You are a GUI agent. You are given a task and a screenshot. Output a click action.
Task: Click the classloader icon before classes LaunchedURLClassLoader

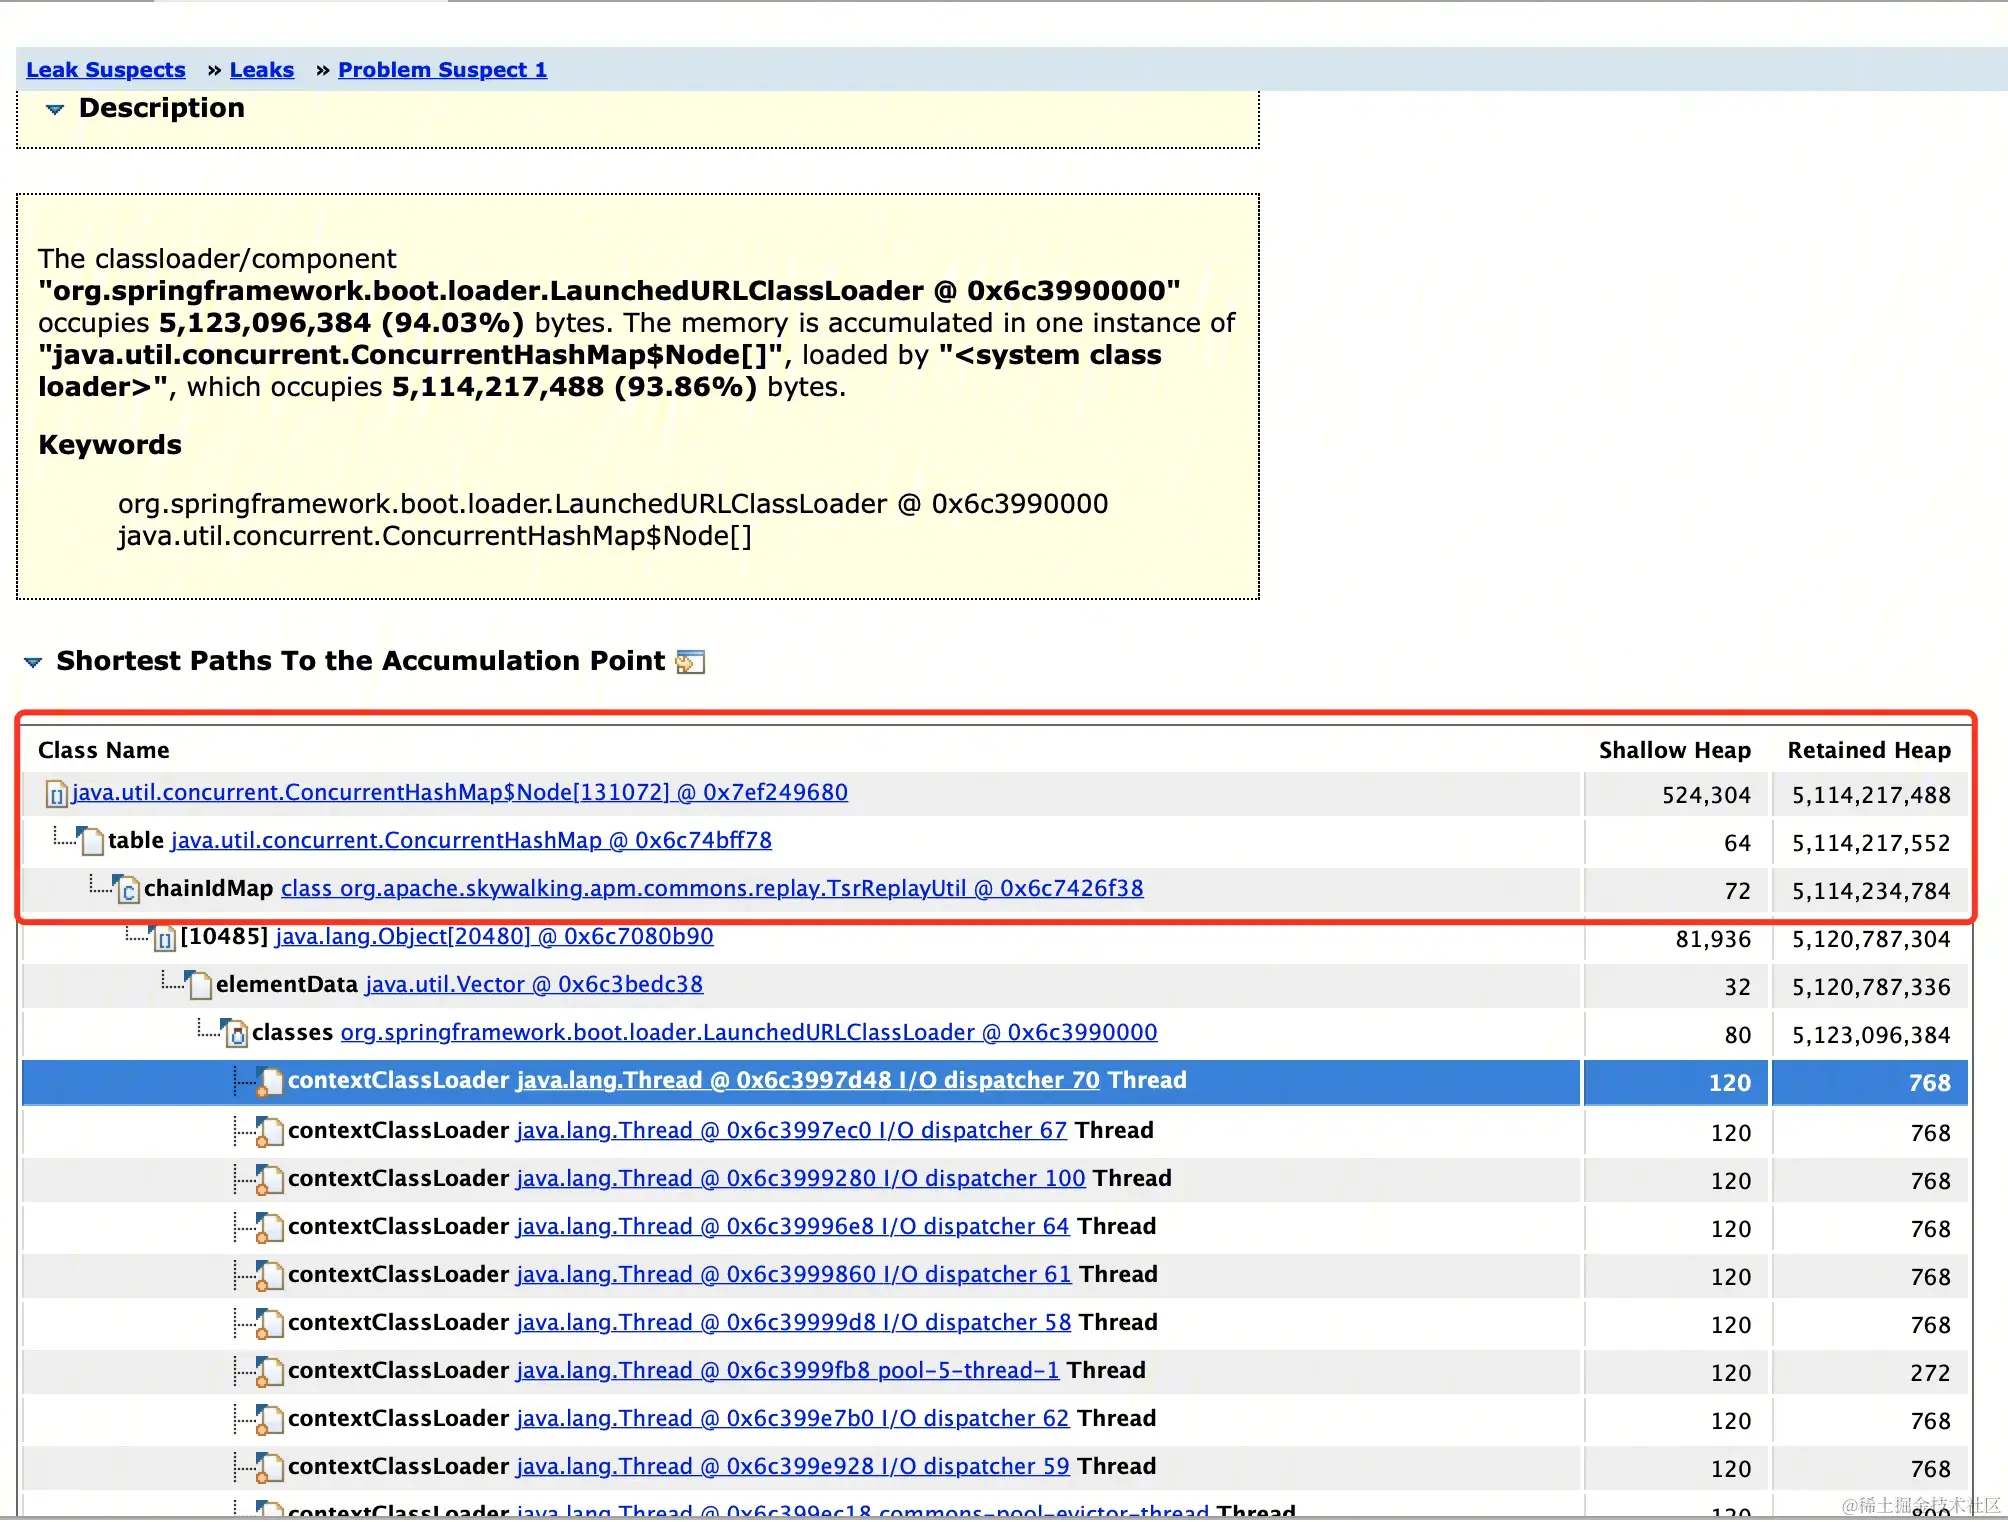236,1033
